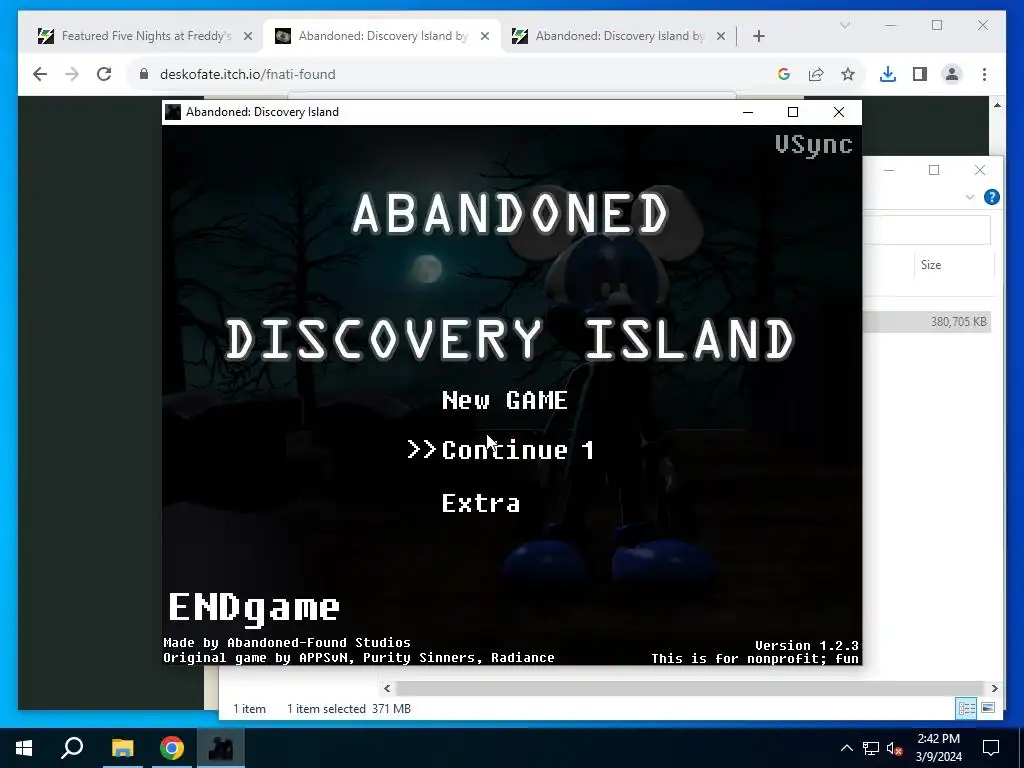Close the active Abandoned: Discovery Island tab
Viewport: 1024px width, 768px height.
[485, 36]
